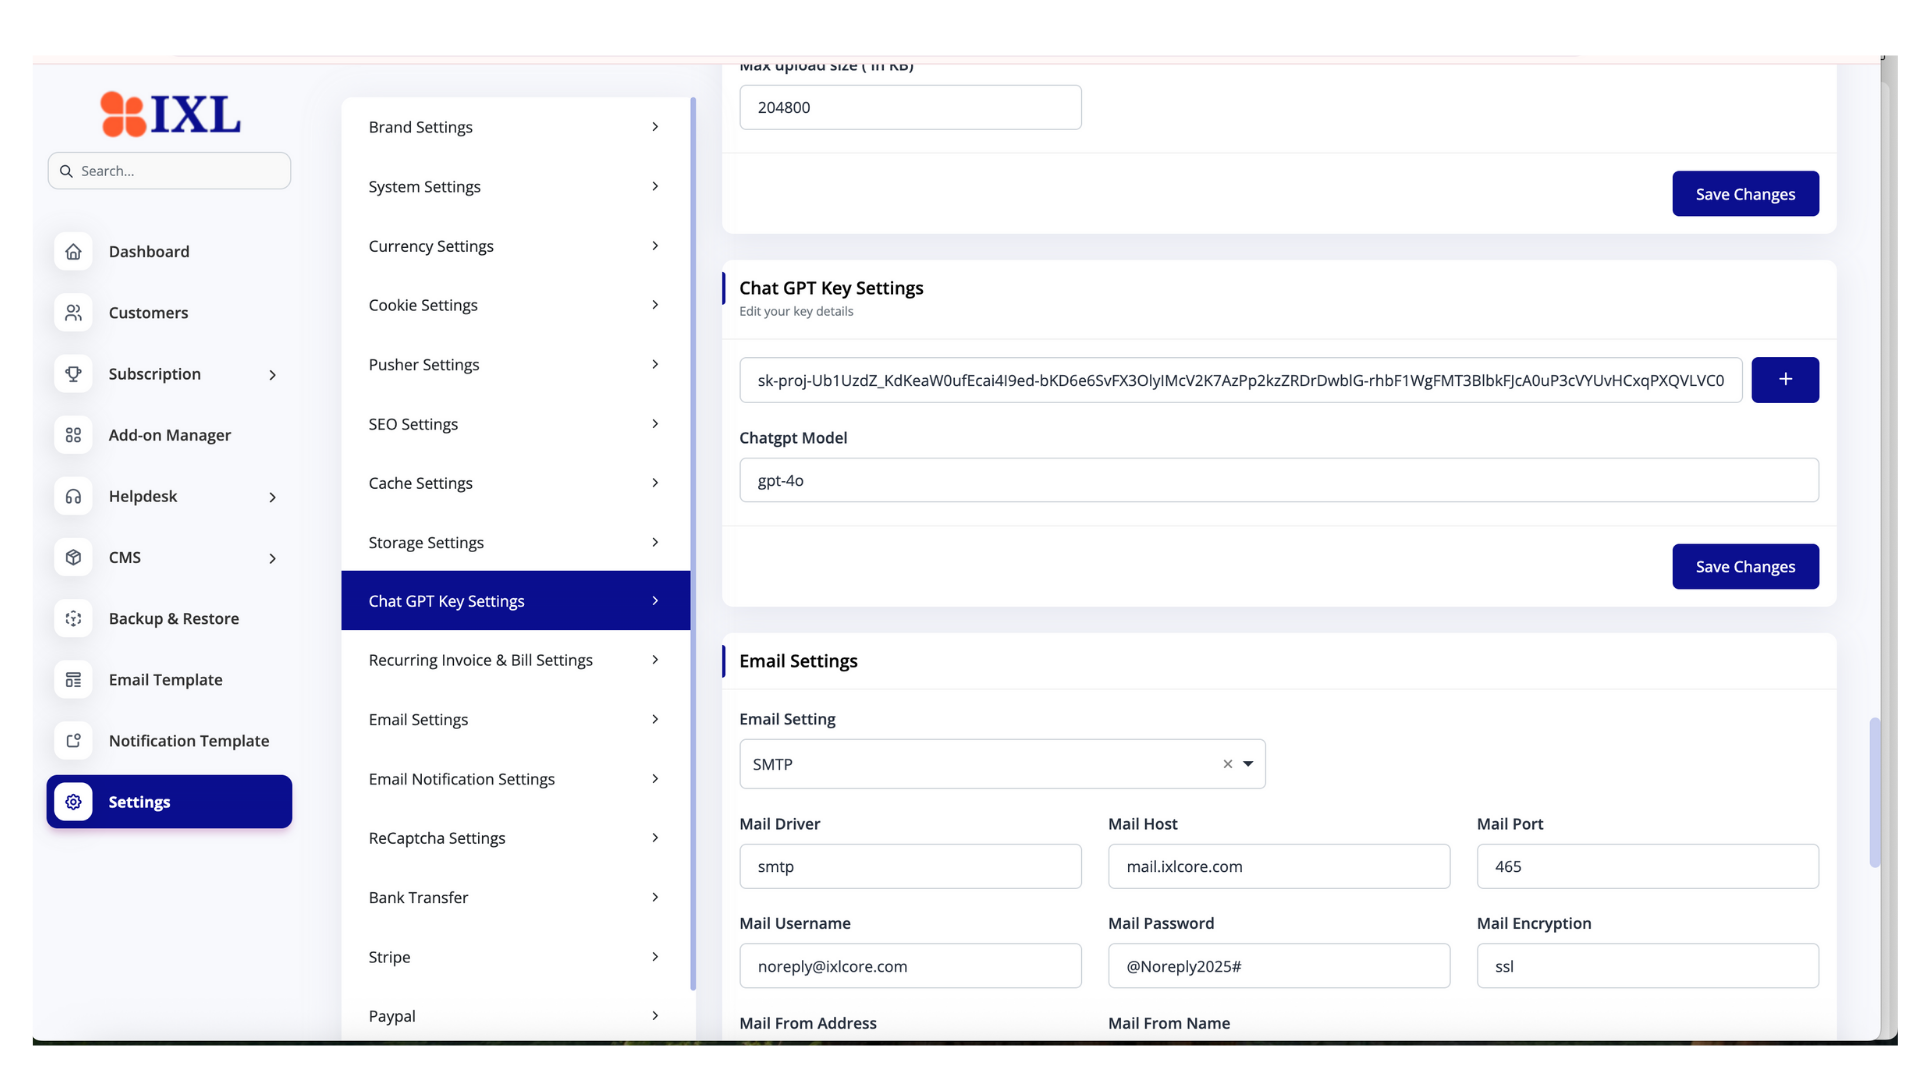Open Add-on Manager page
1920x1080 pixels.
(x=169, y=435)
